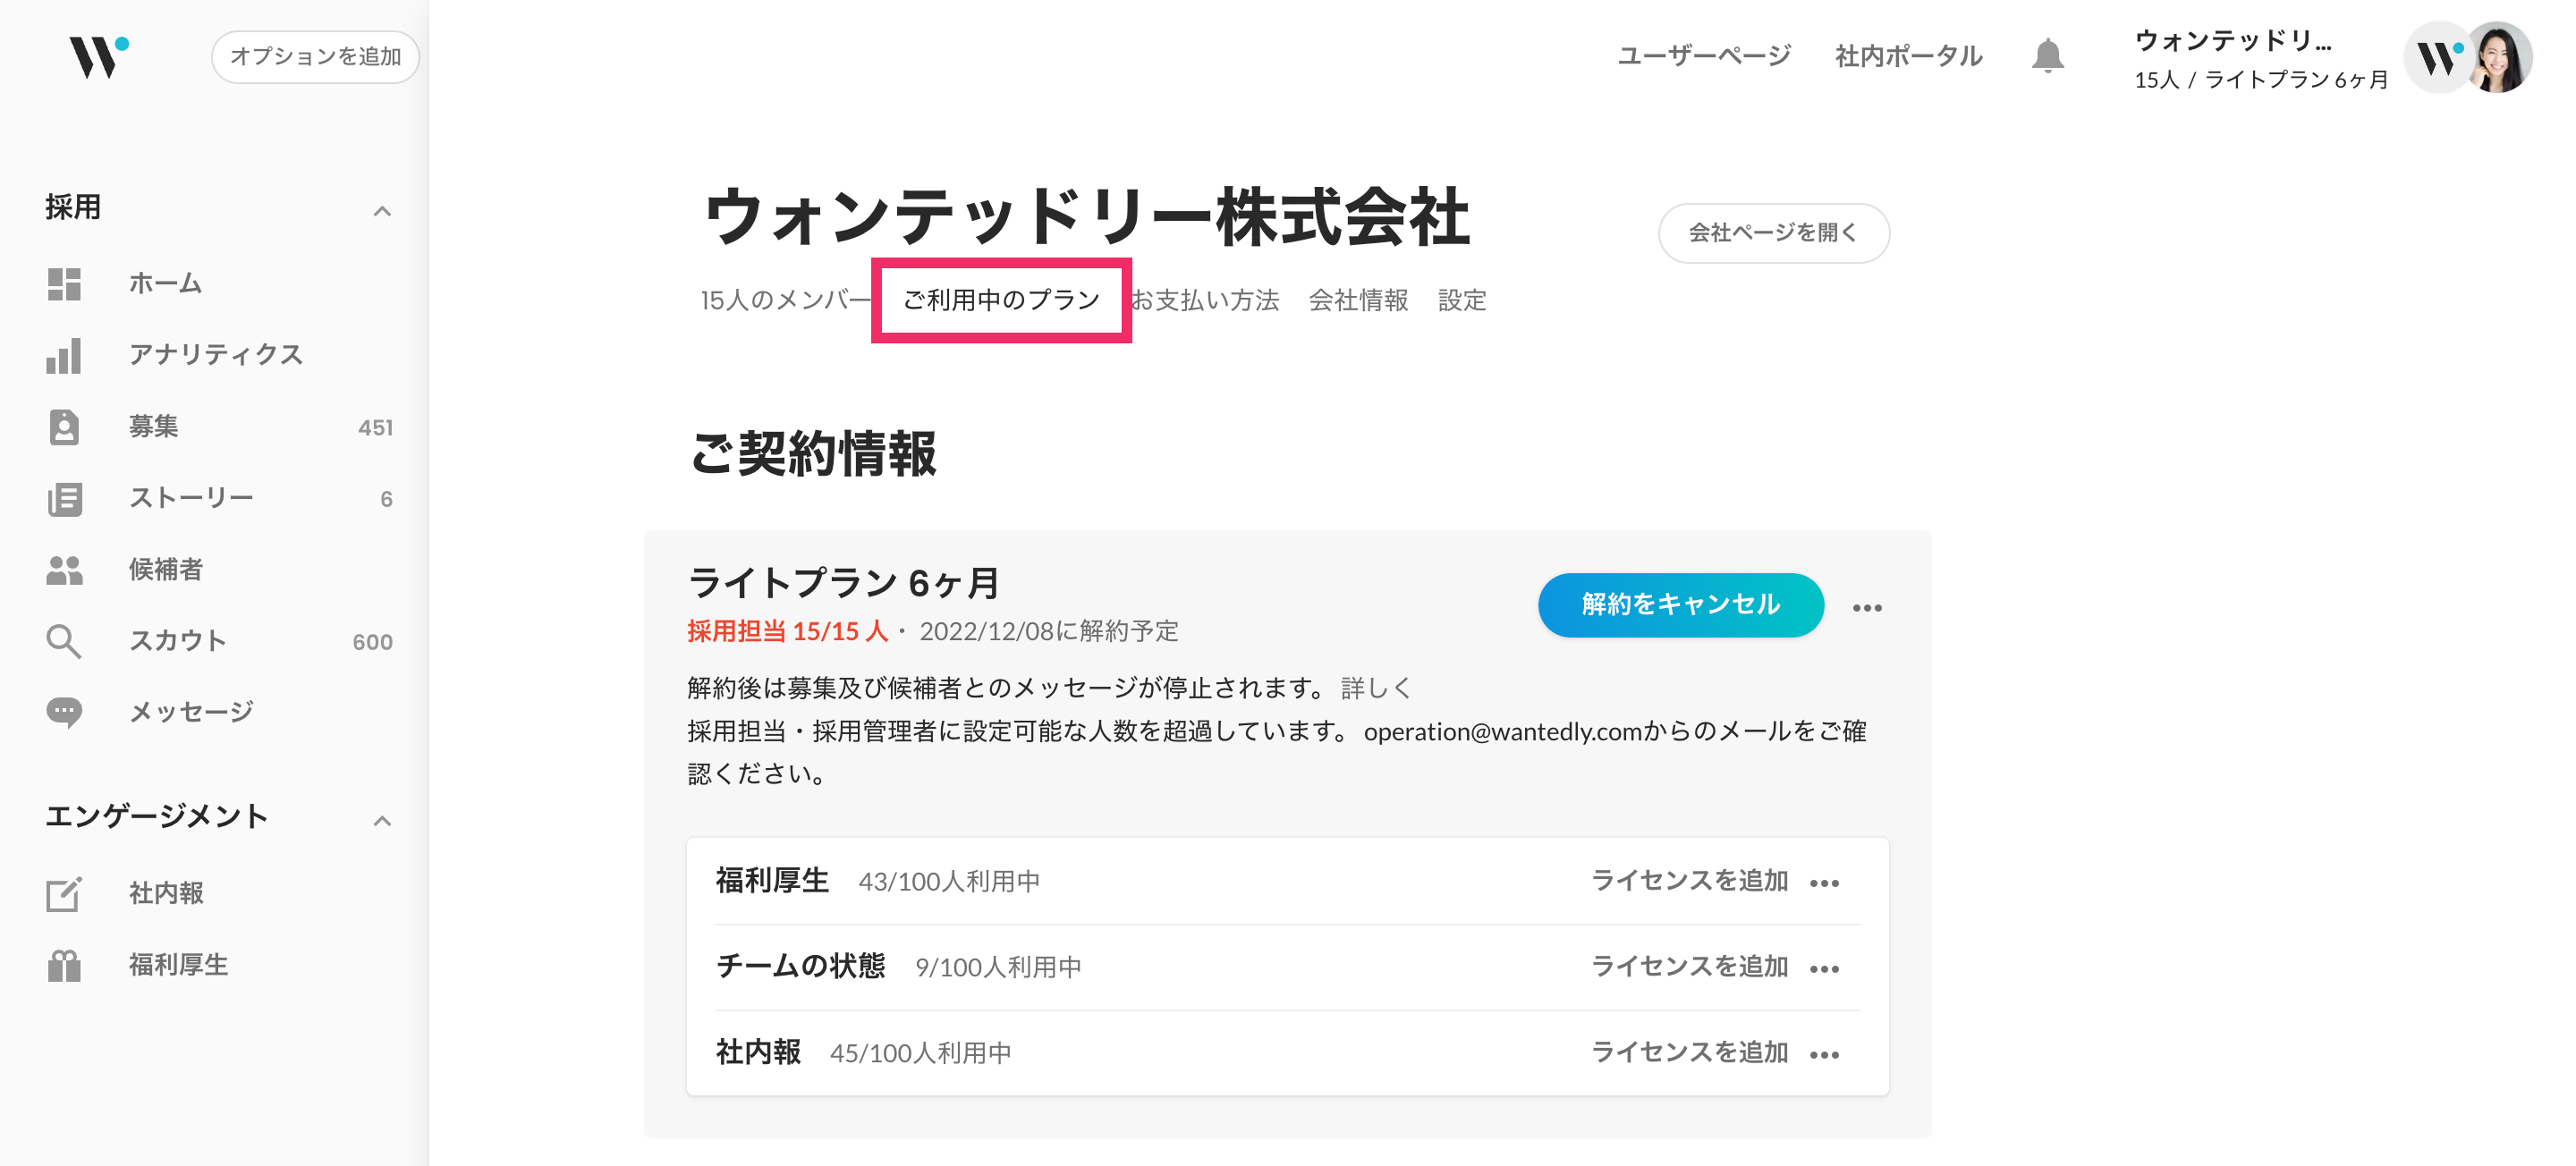Click the アナリティクス bar chart icon
The image size is (2576, 1166).
[x=64, y=356]
